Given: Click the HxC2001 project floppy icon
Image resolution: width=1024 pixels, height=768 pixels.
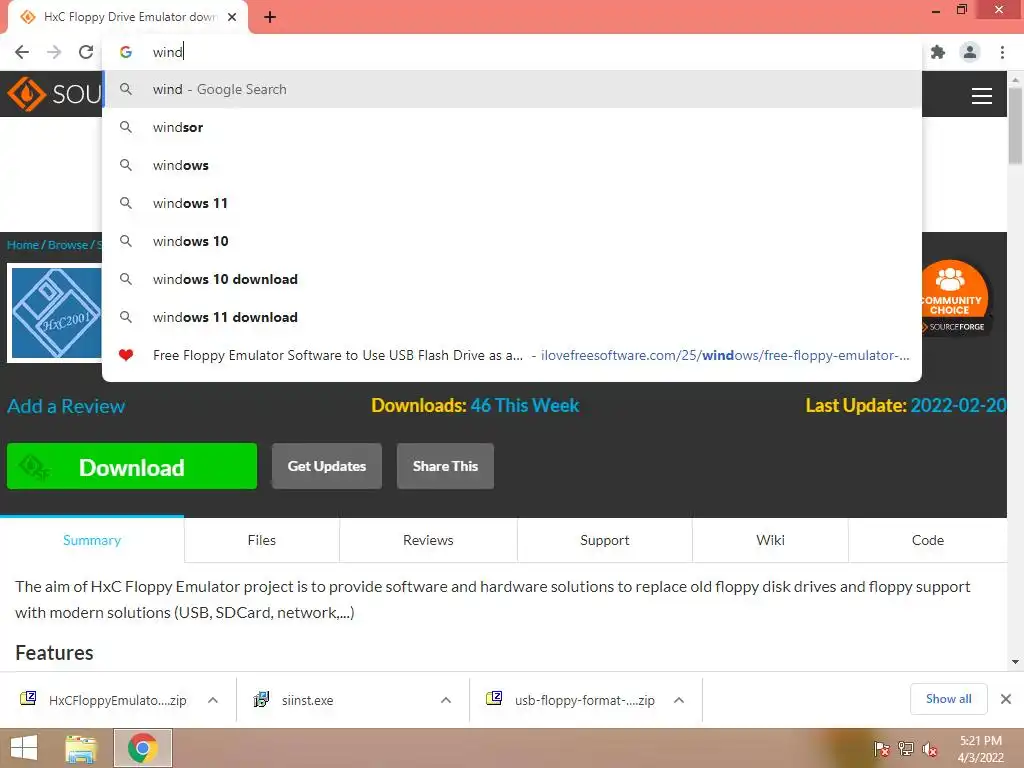Looking at the screenshot, I should coord(56,313).
